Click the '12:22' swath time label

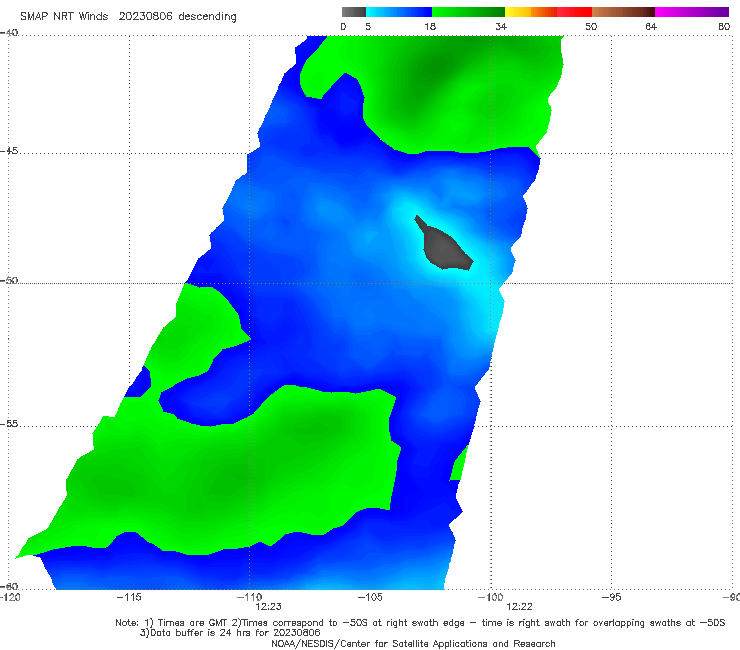click(x=520, y=607)
